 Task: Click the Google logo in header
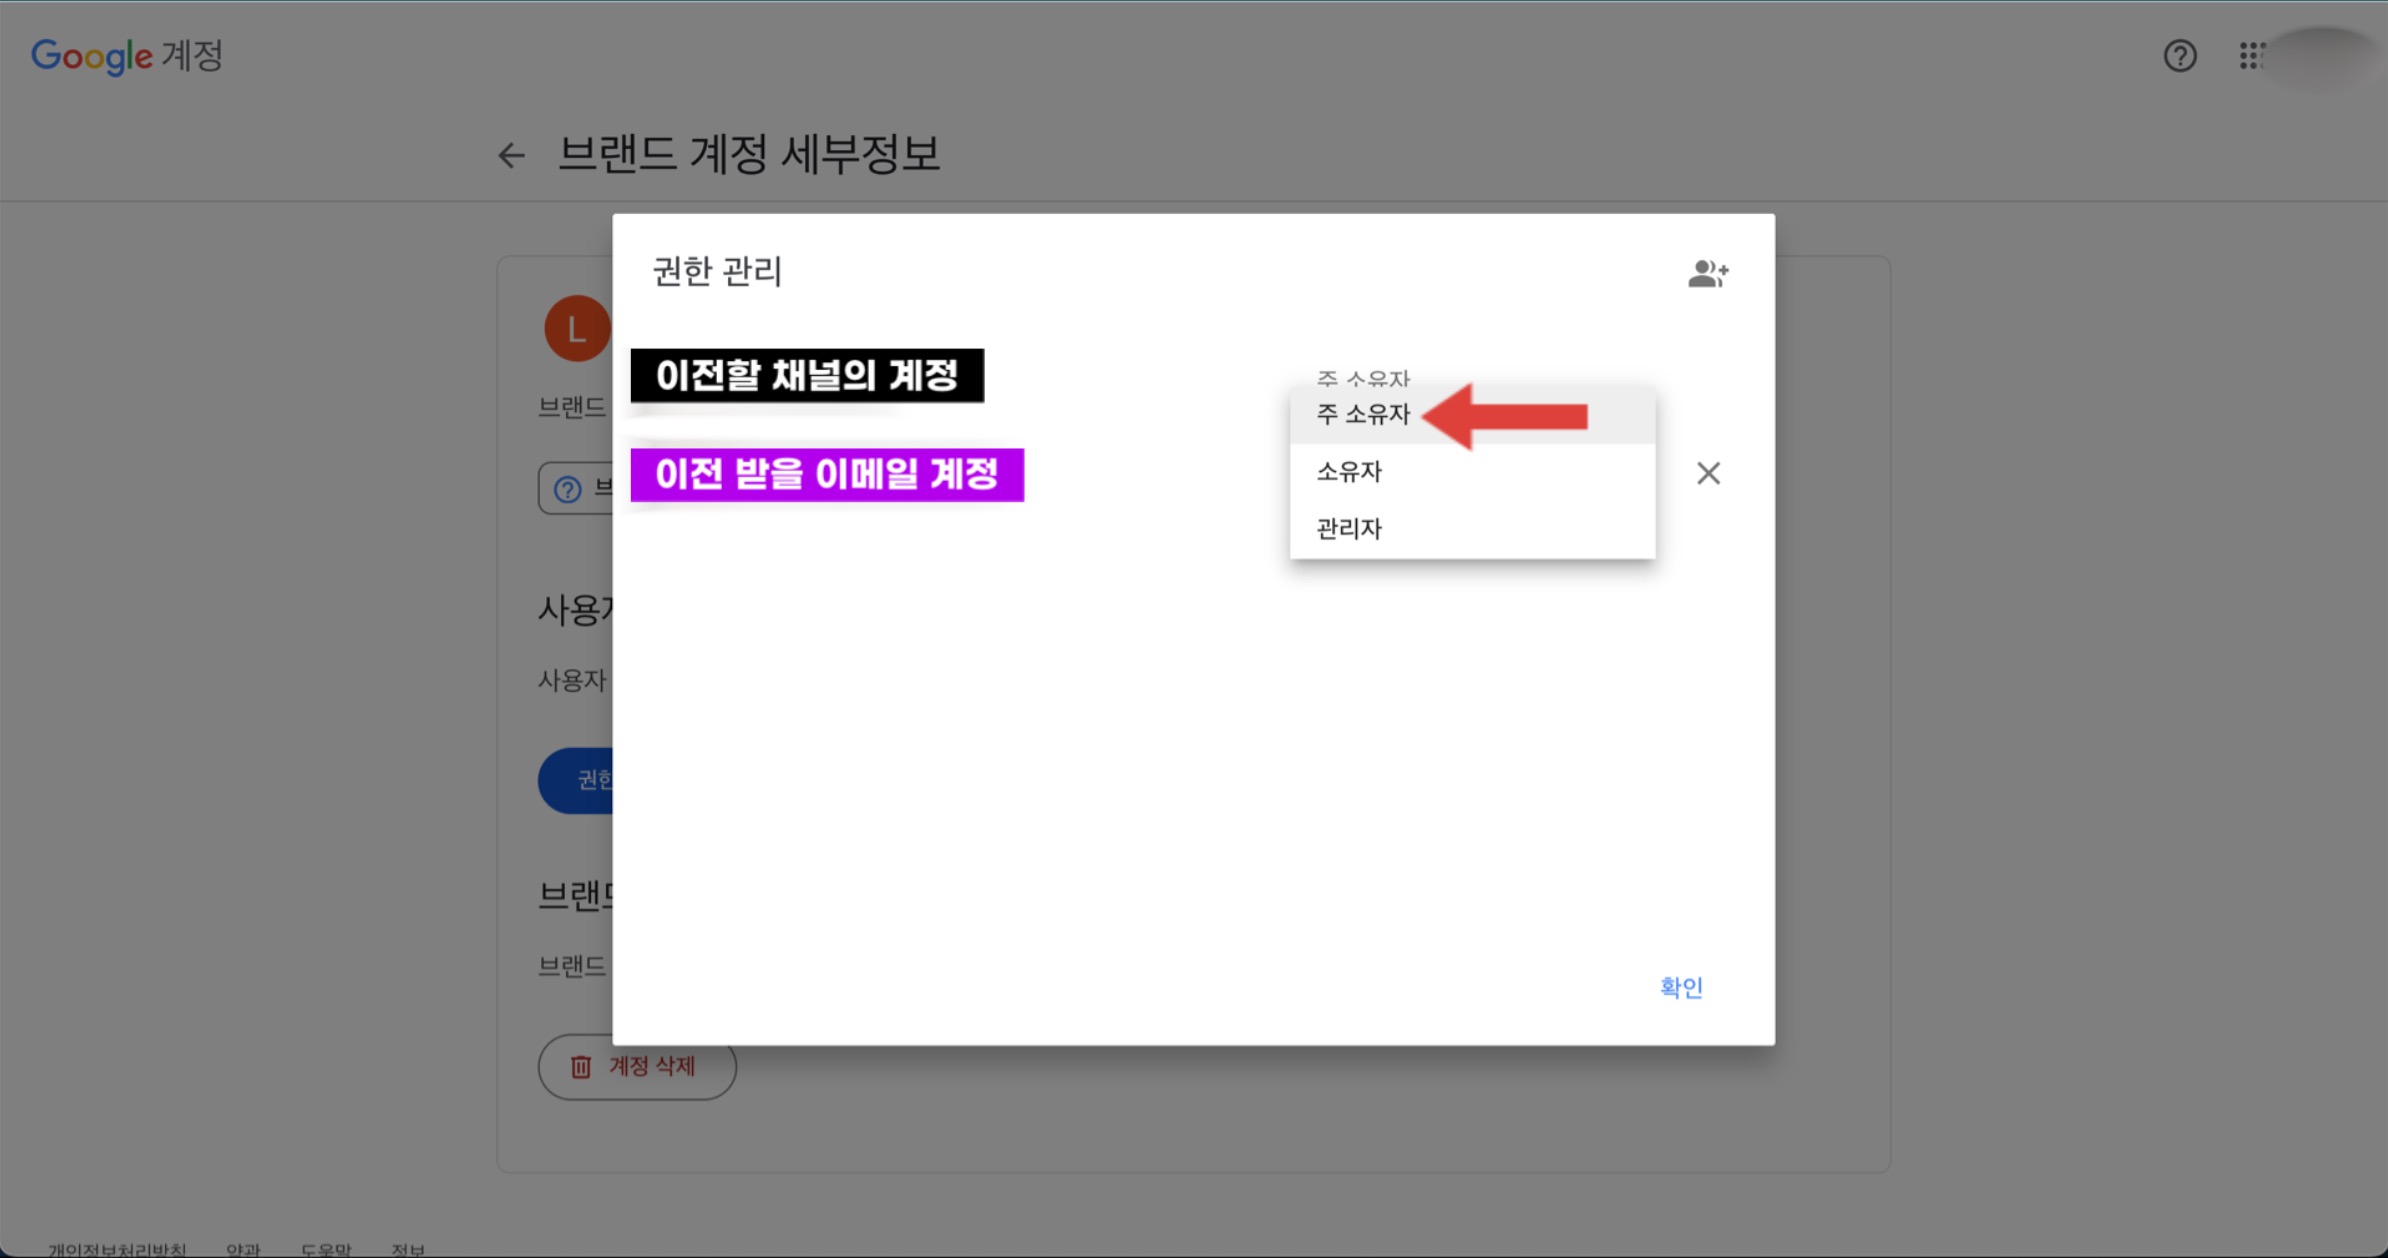(92, 56)
